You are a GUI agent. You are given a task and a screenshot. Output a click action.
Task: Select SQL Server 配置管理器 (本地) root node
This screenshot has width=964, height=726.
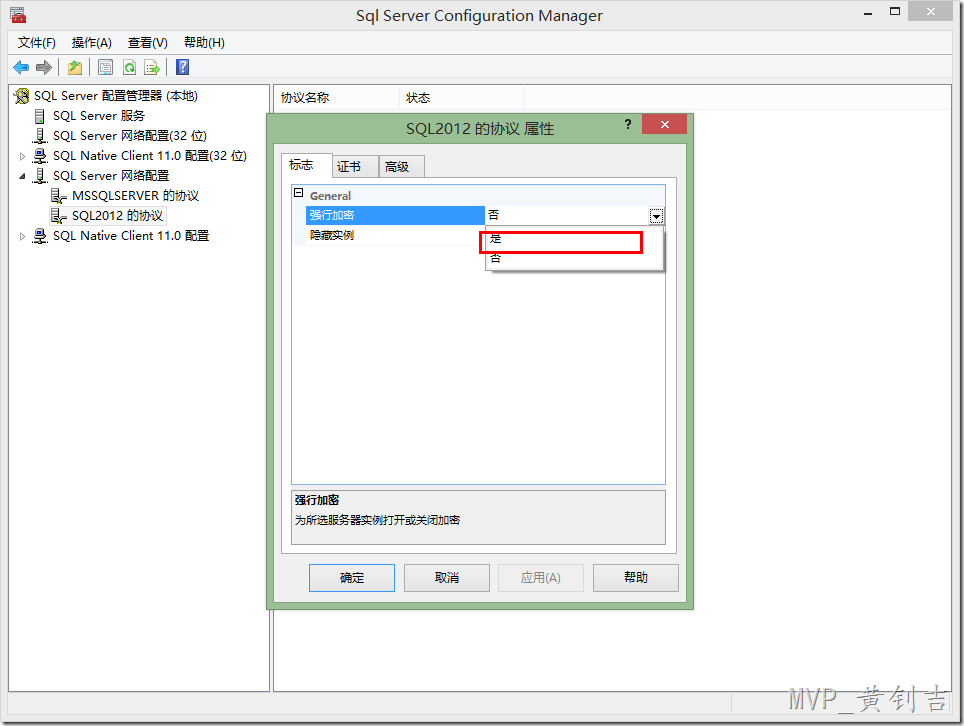pyautogui.click(x=116, y=96)
